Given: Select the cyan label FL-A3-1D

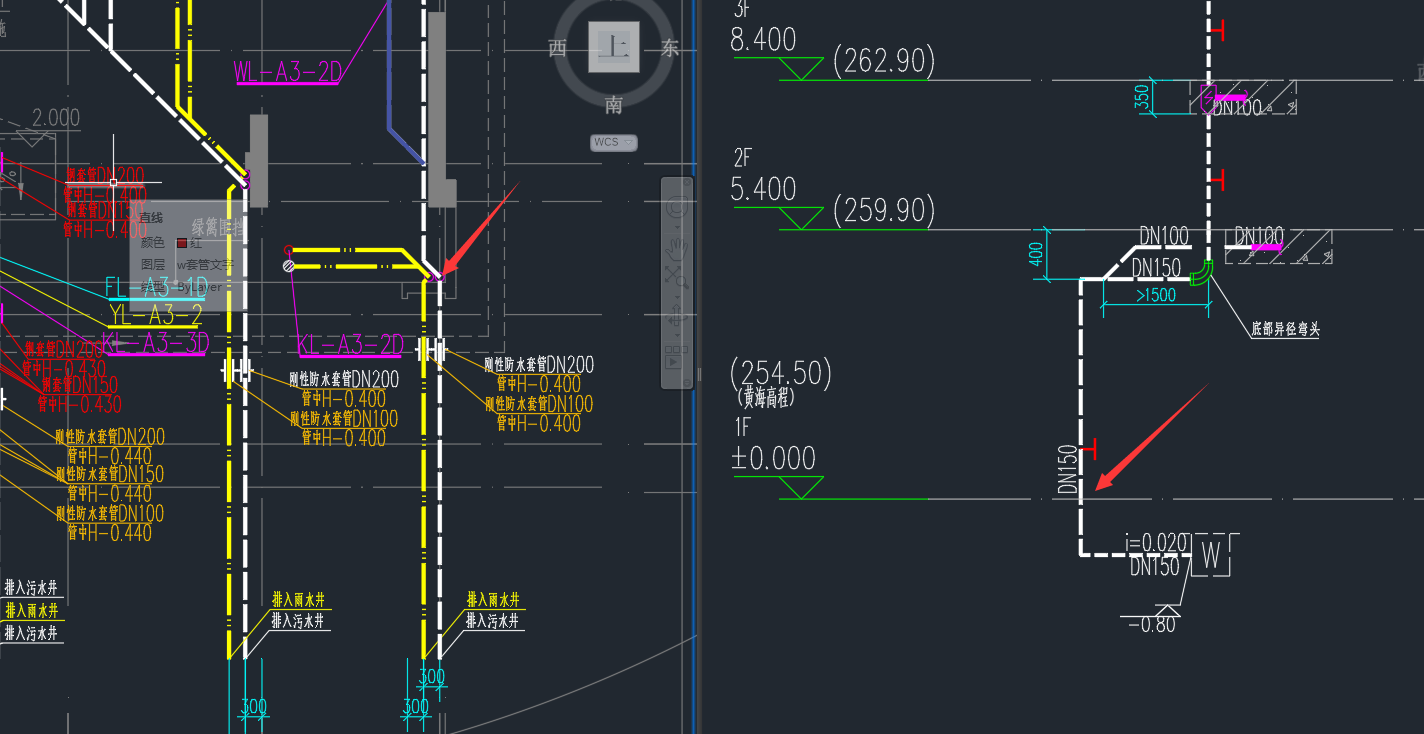Looking at the screenshot, I should (156, 288).
